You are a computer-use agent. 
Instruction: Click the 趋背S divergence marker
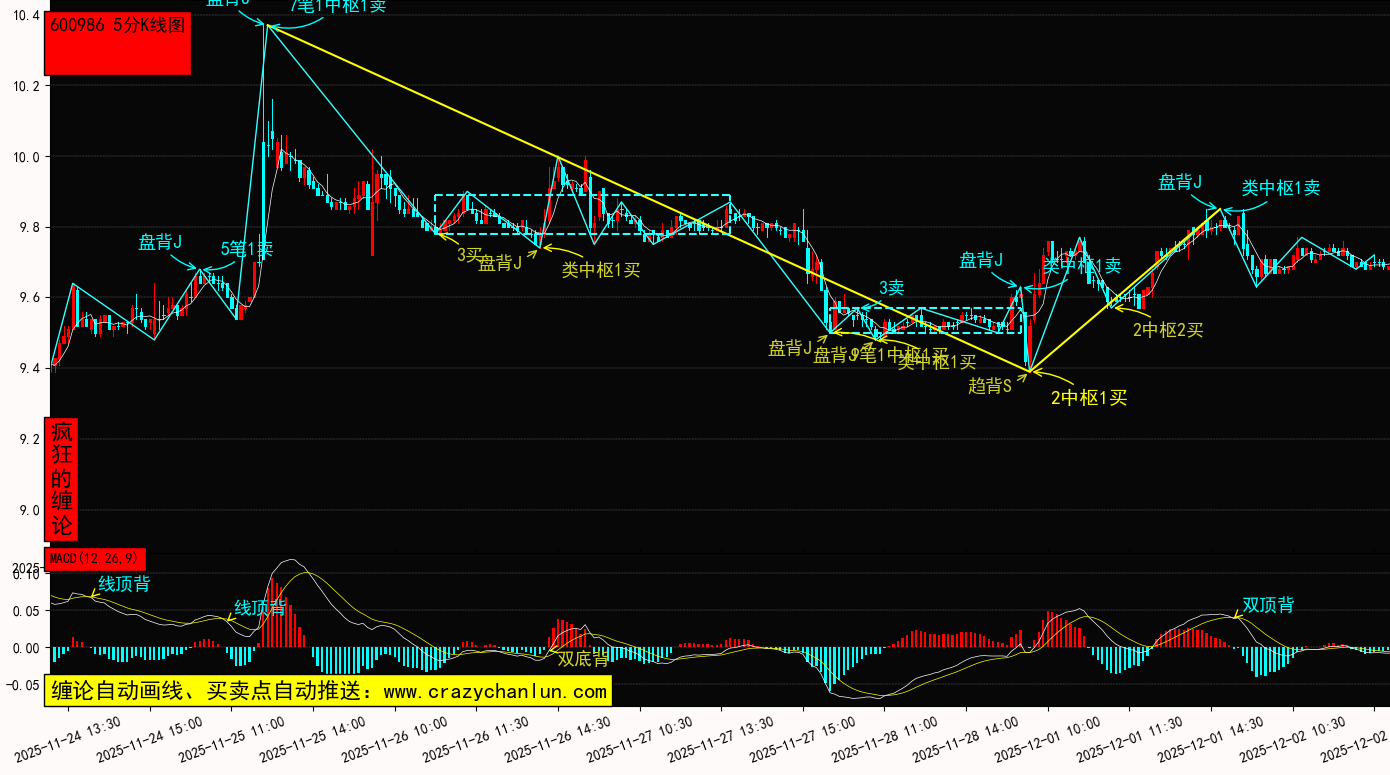[990, 386]
